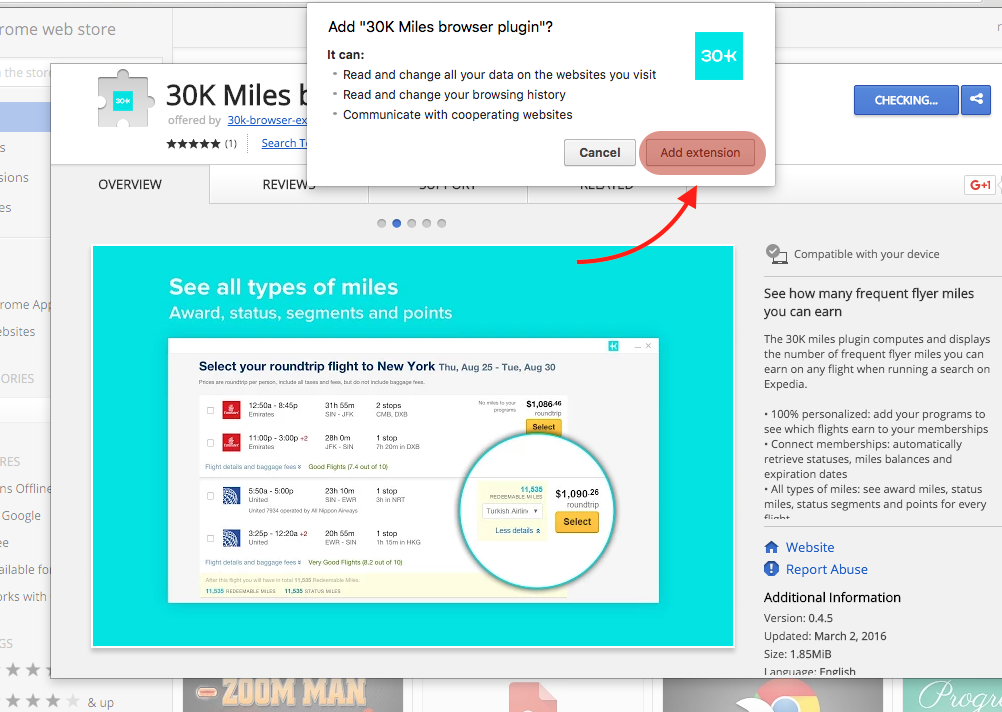Open the Website link
This screenshot has height=712, width=1002.
click(810, 547)
